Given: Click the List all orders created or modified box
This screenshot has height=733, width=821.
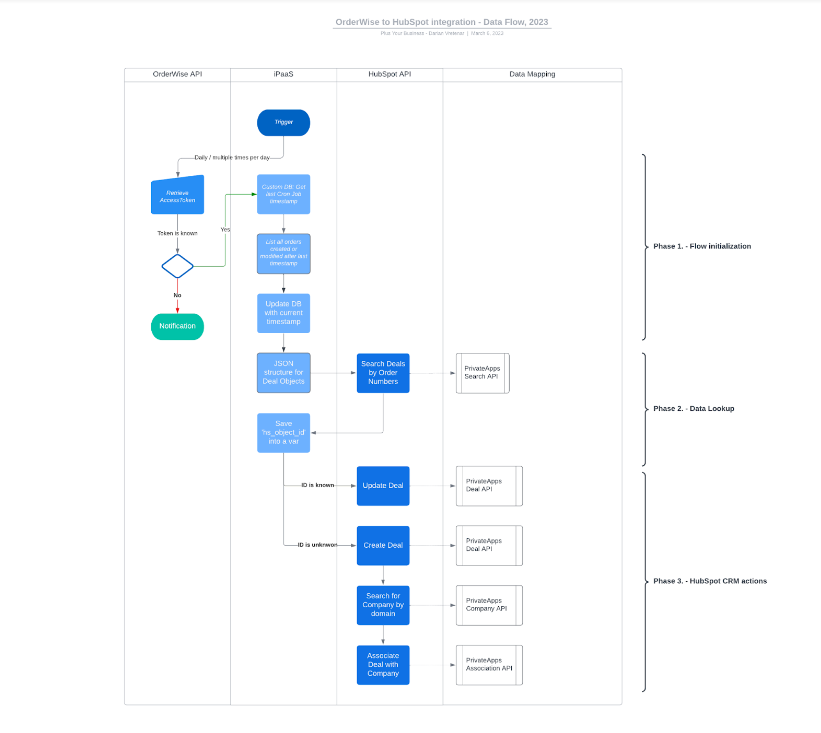Looking at the screenshot, I should pos(283,253).
